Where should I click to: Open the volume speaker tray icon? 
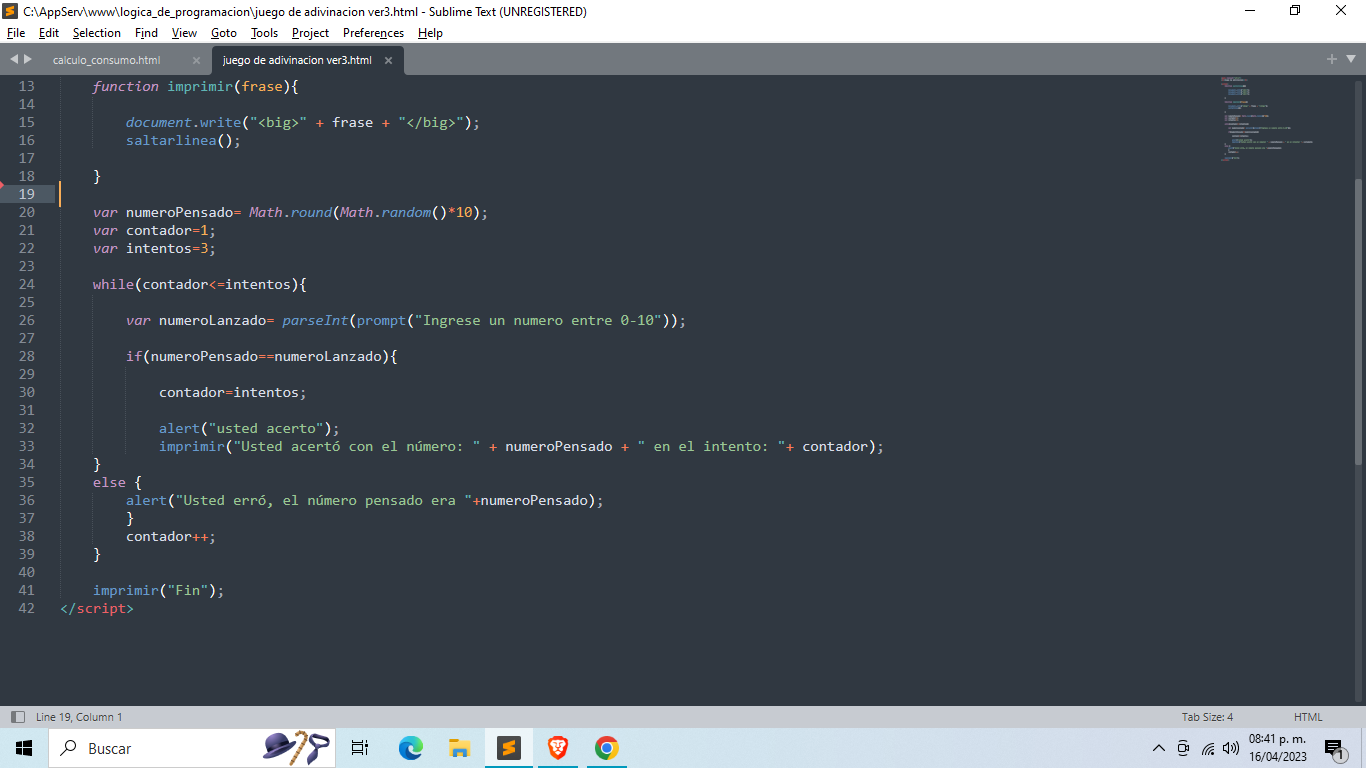point(1231,748)
